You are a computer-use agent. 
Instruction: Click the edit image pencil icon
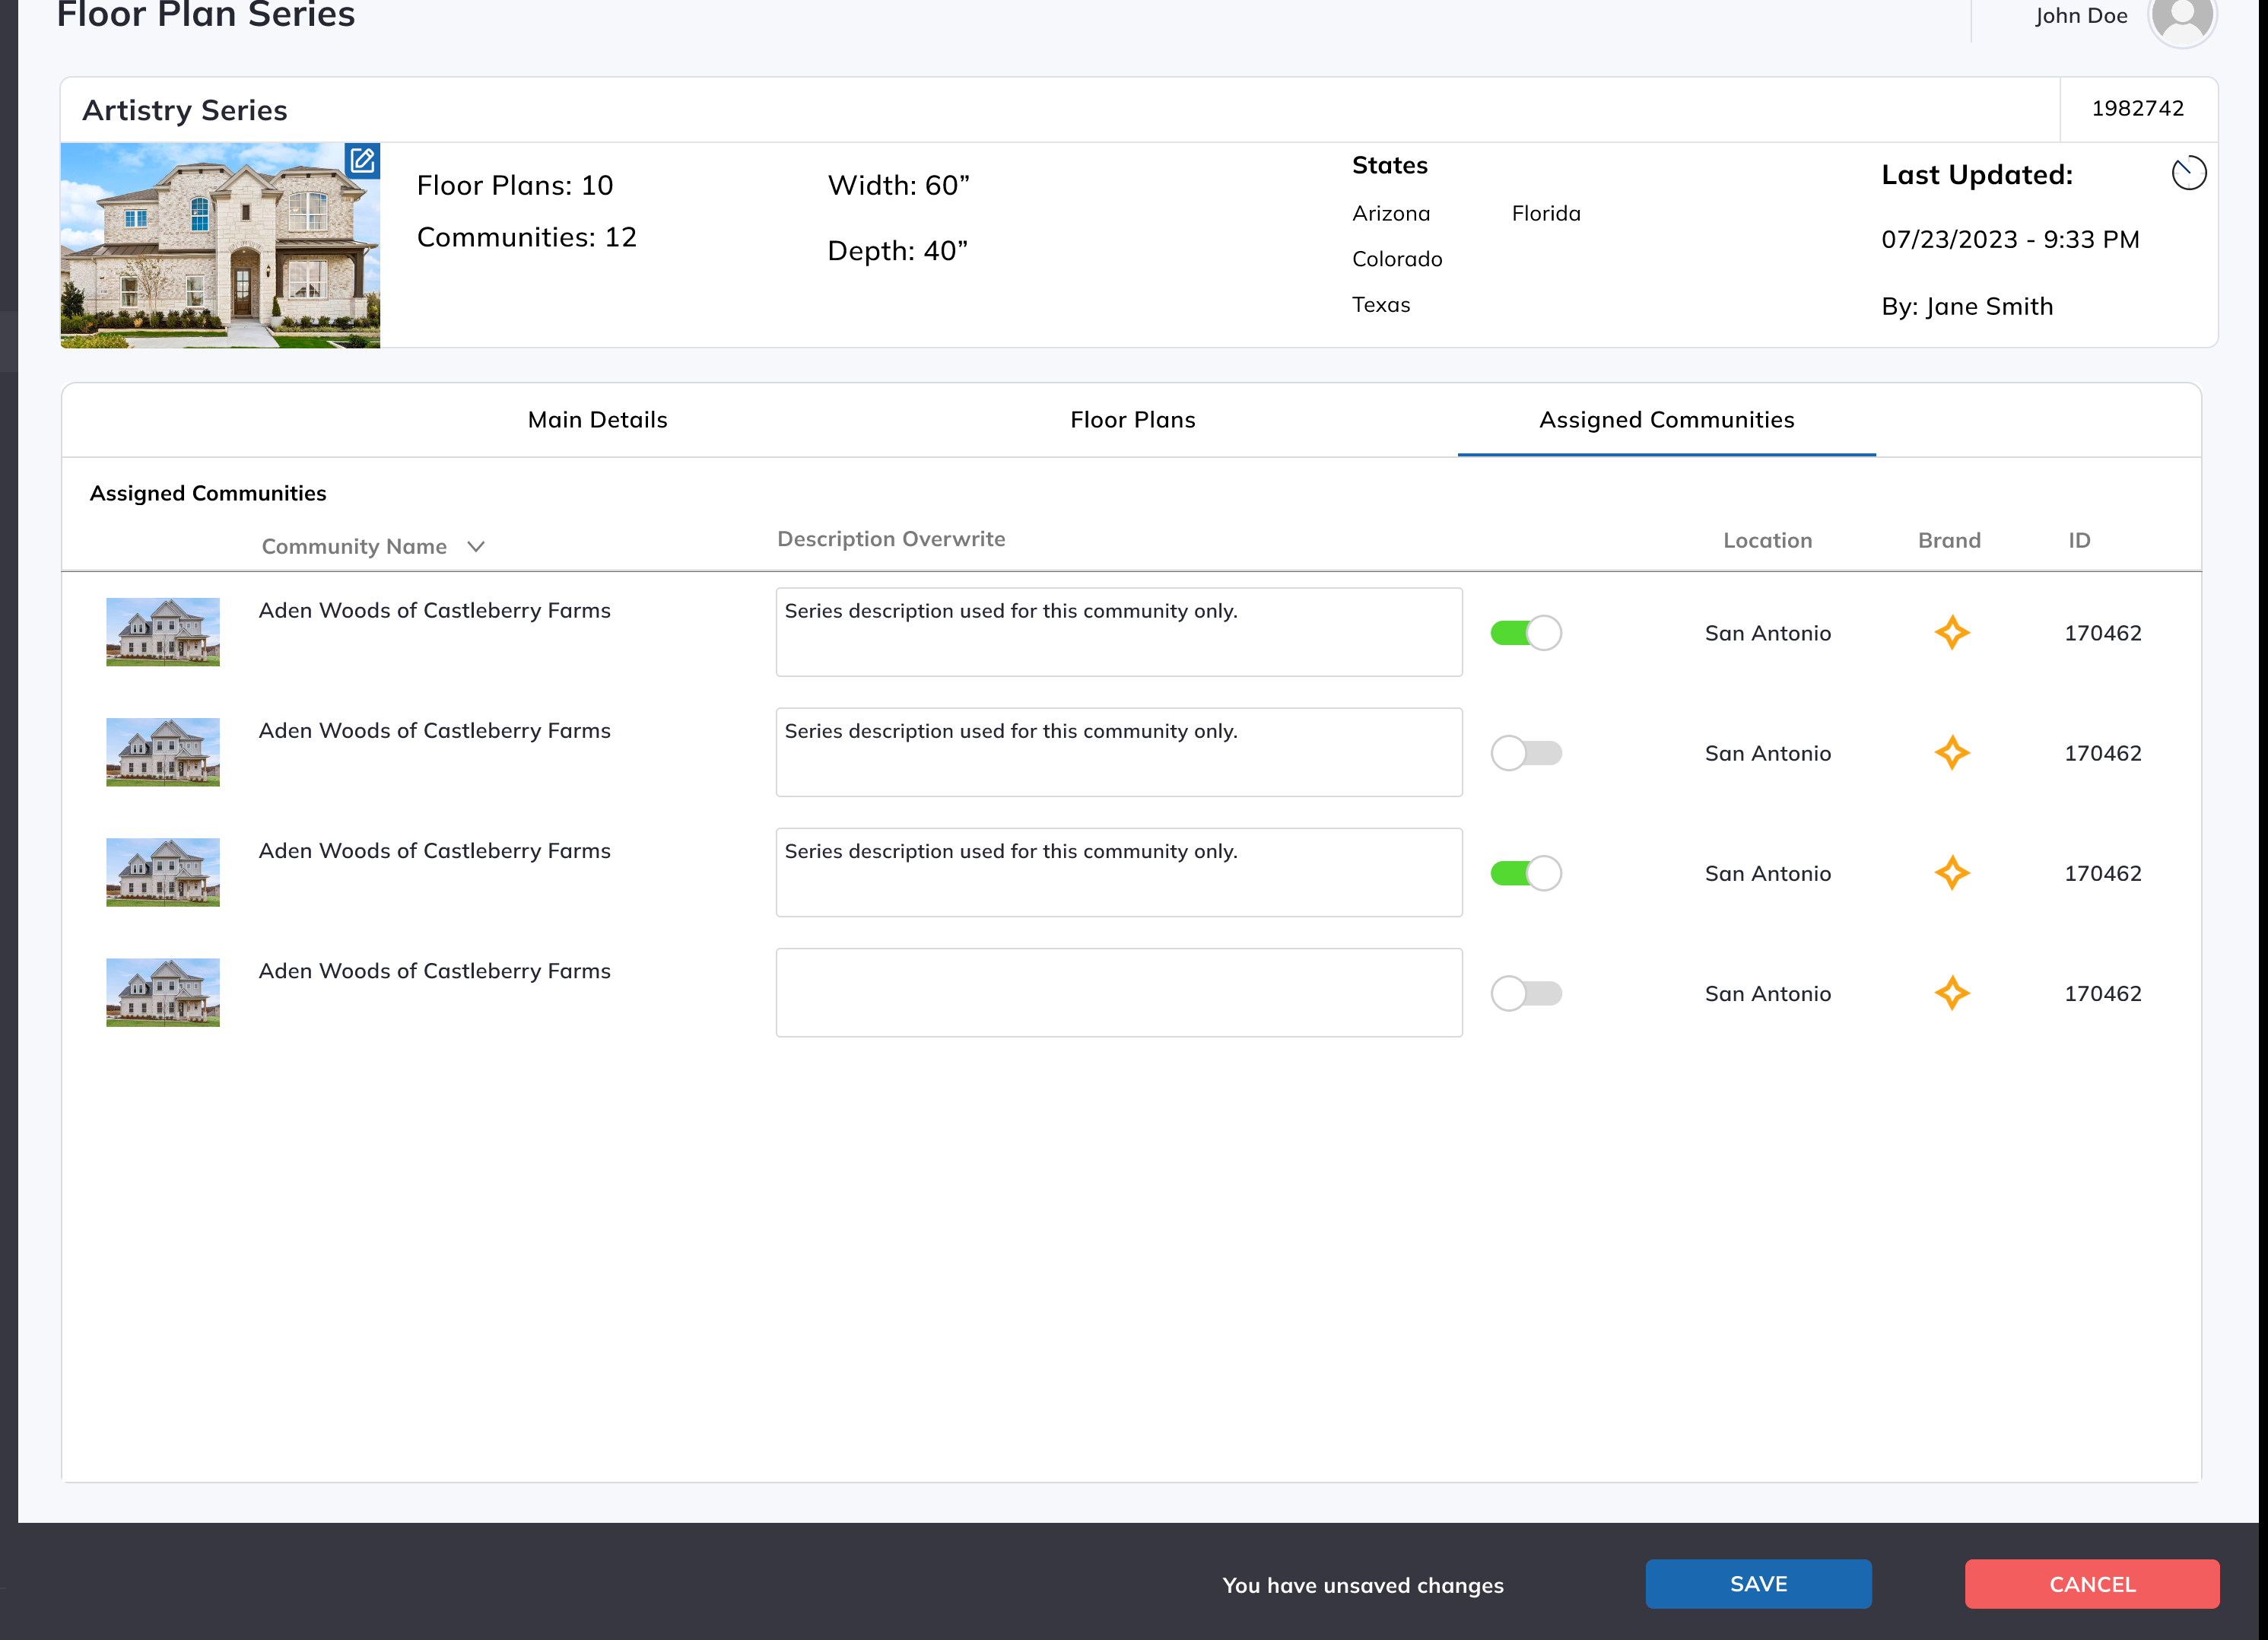click(362, 160)
